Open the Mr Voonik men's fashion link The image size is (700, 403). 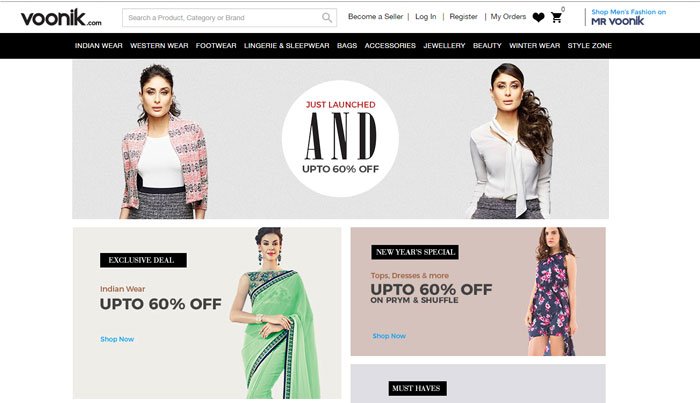(x=628, y=17)
